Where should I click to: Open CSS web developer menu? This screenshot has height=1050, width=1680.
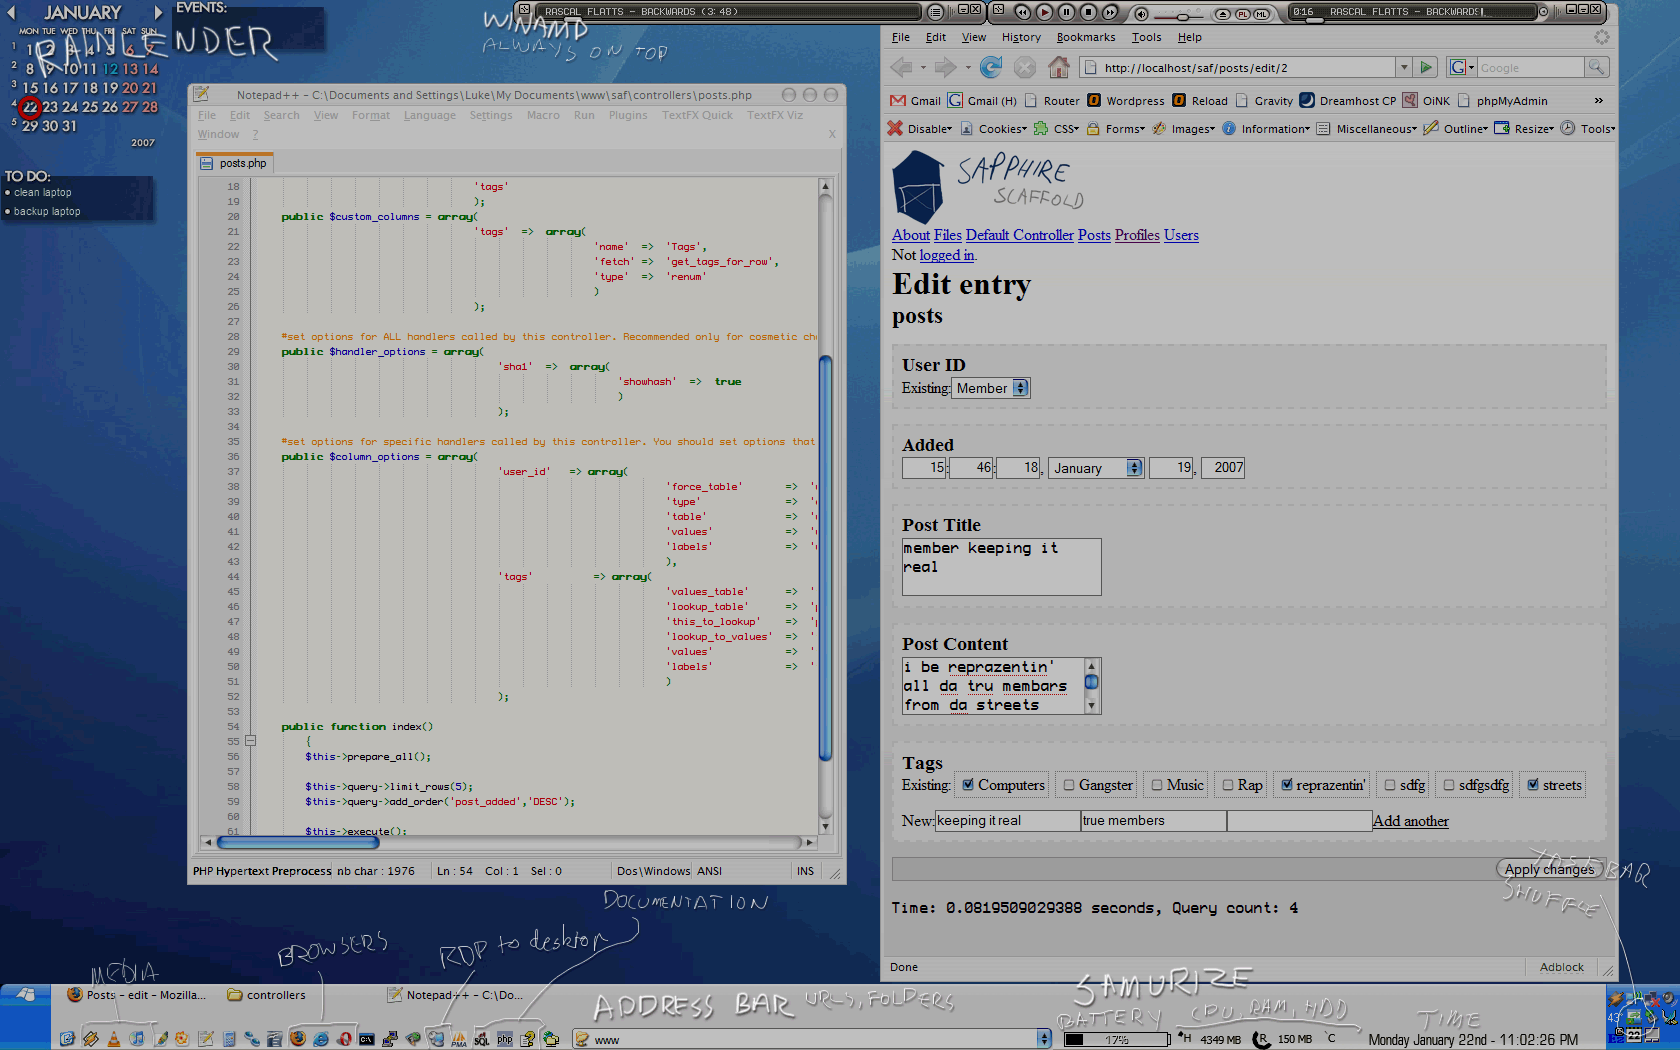tap(1057, 129)
